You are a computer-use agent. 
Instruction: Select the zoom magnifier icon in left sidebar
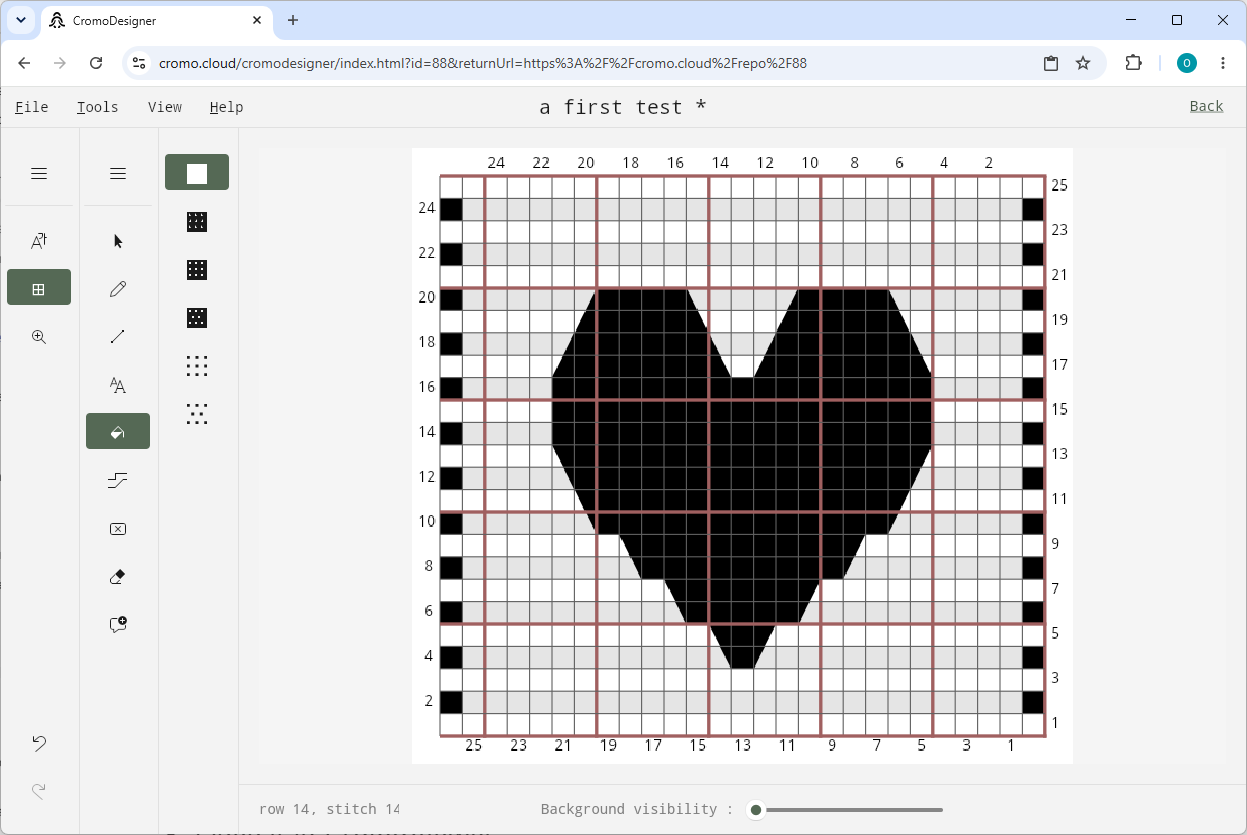click(x=39, y=337)
